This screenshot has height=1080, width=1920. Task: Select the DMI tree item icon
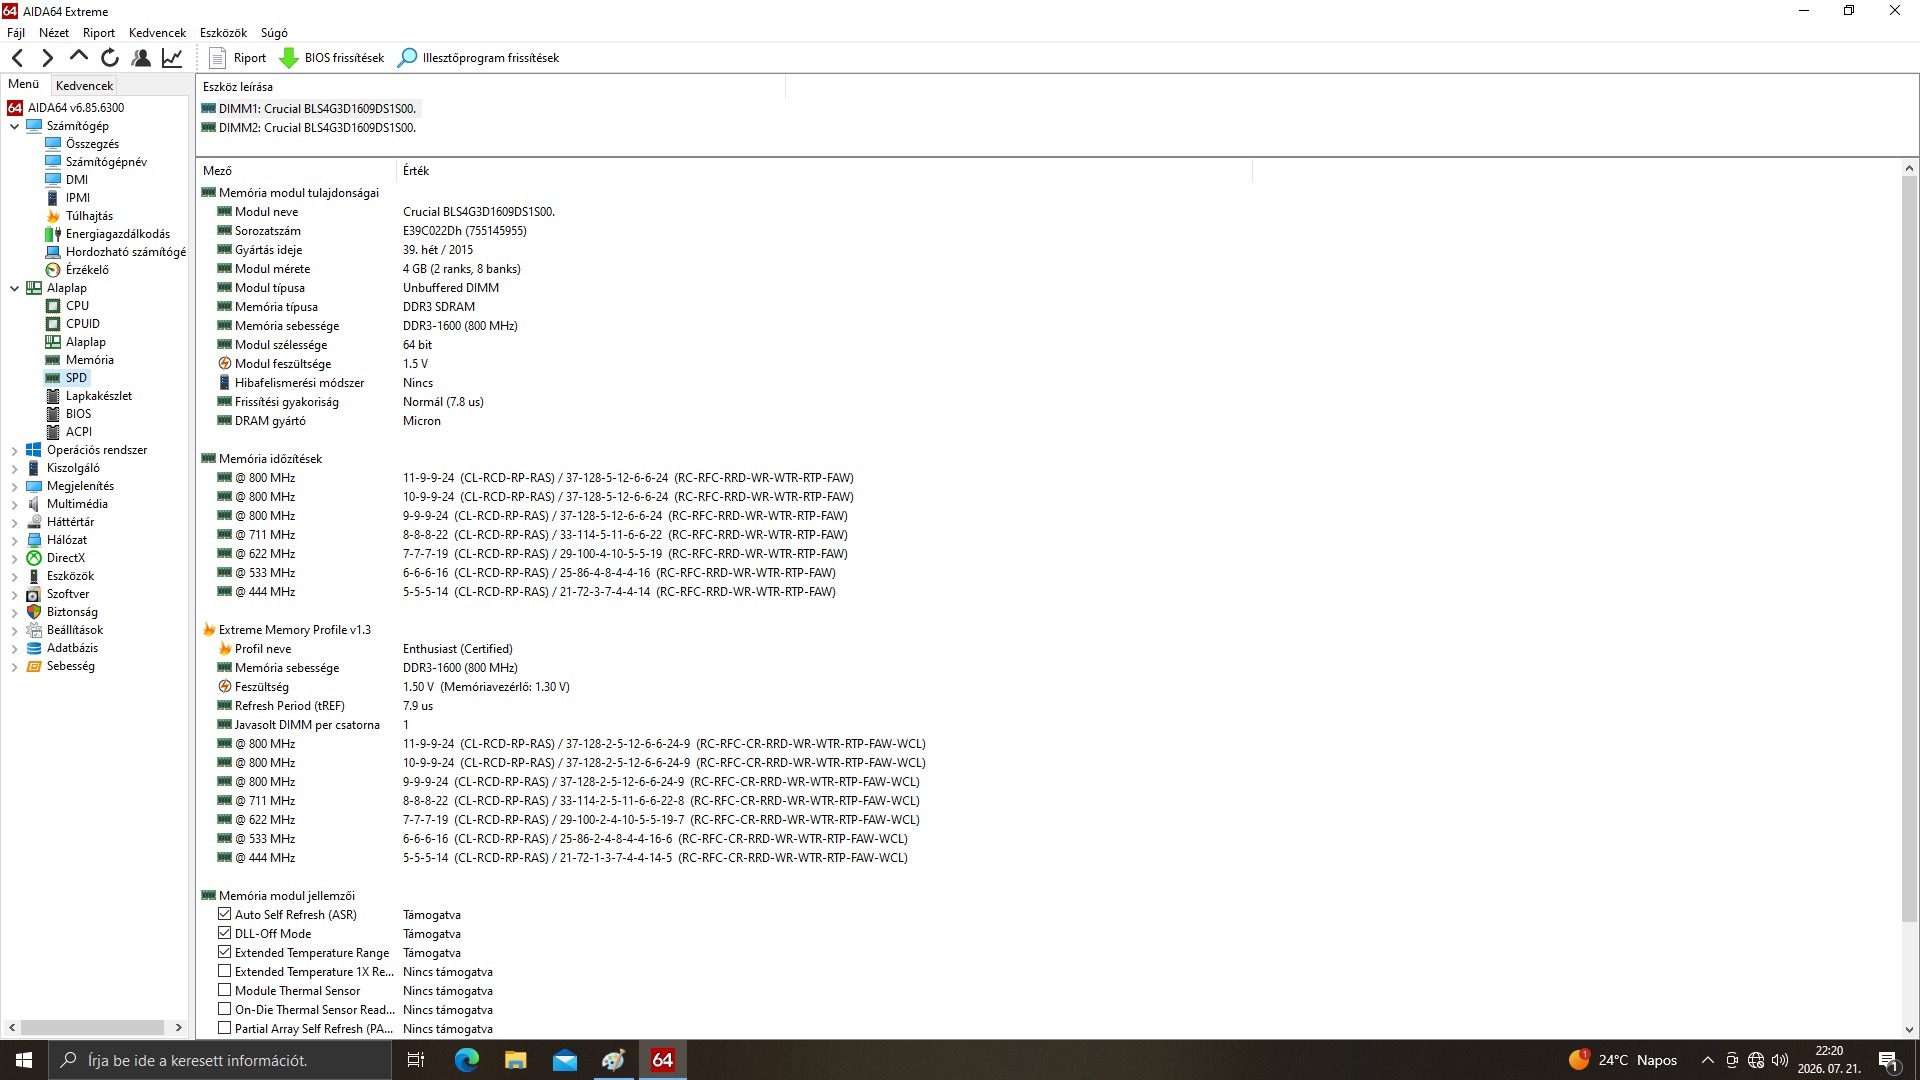coord(53,180)
